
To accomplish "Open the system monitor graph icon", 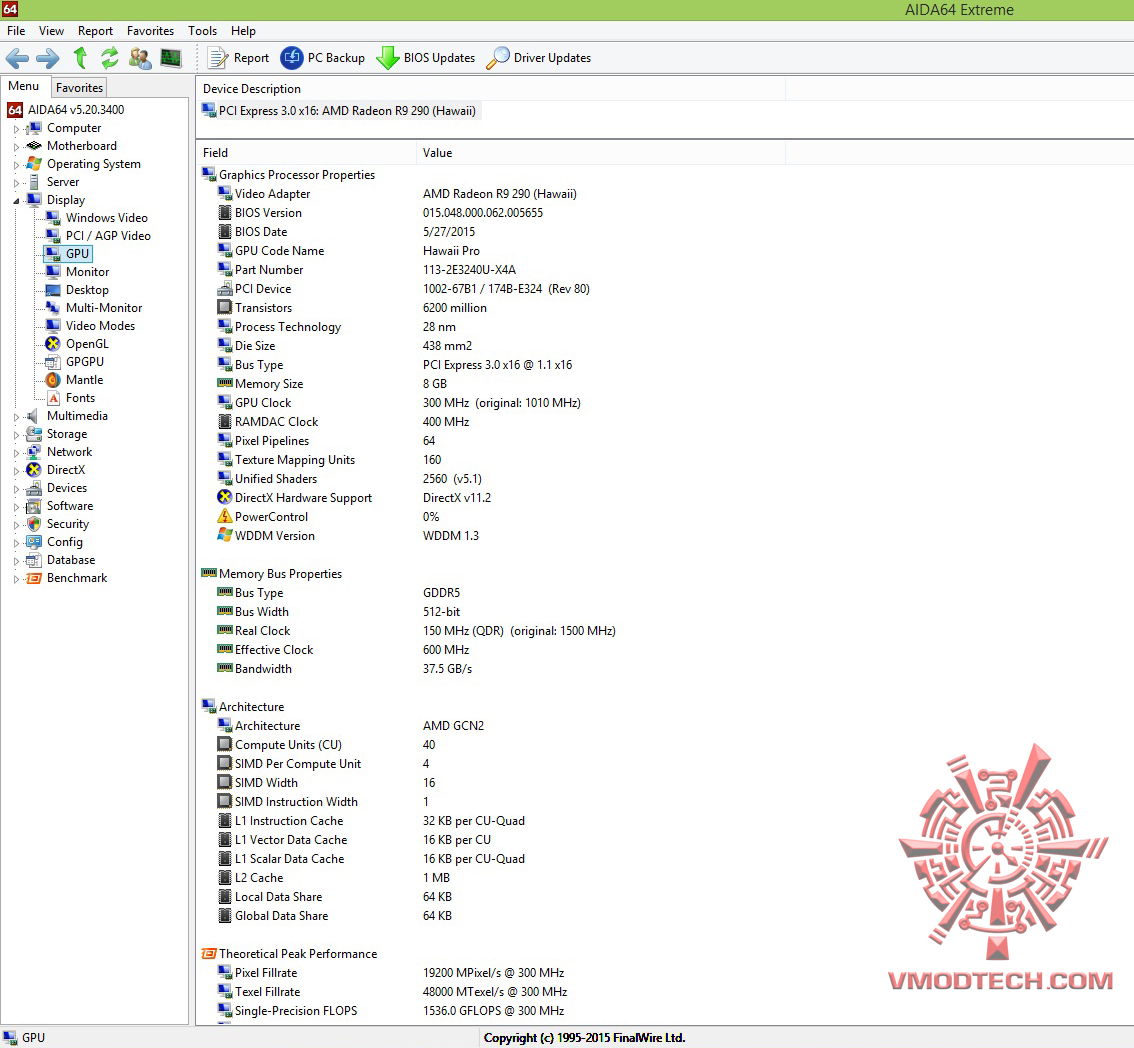I will coord(171,58).
